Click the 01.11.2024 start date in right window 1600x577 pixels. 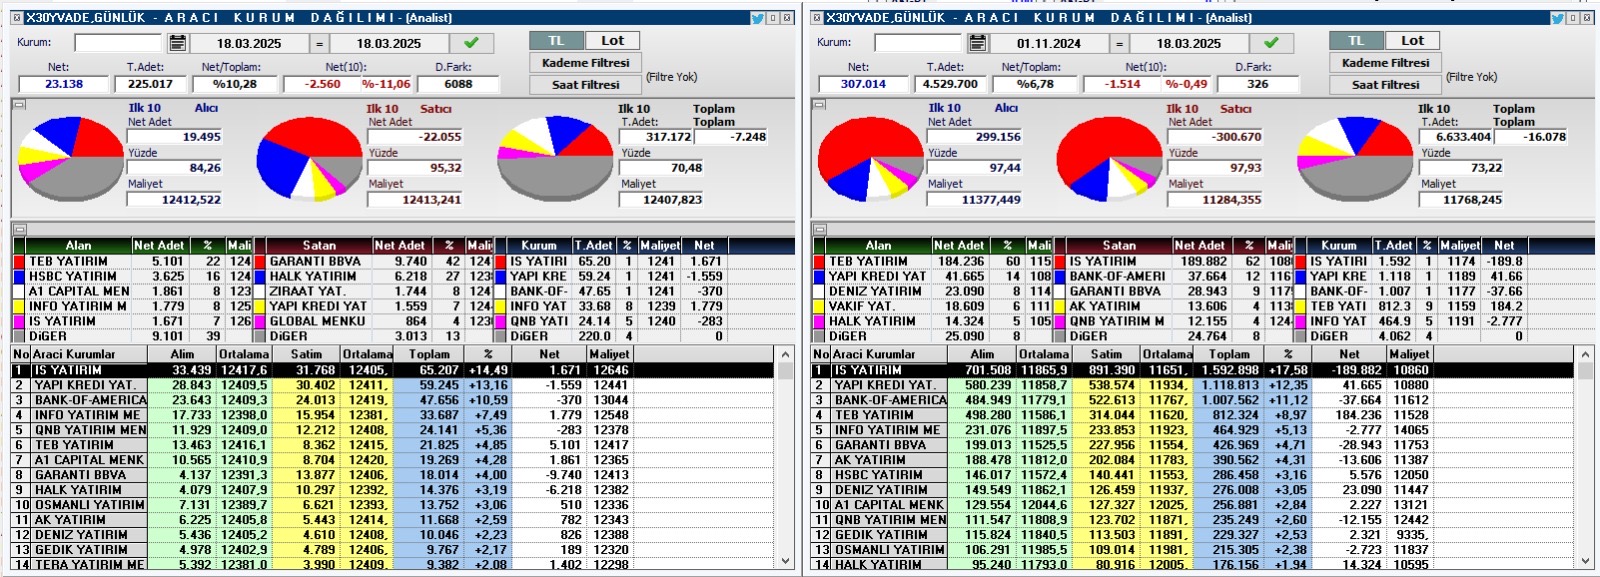tap(1049, 43)
